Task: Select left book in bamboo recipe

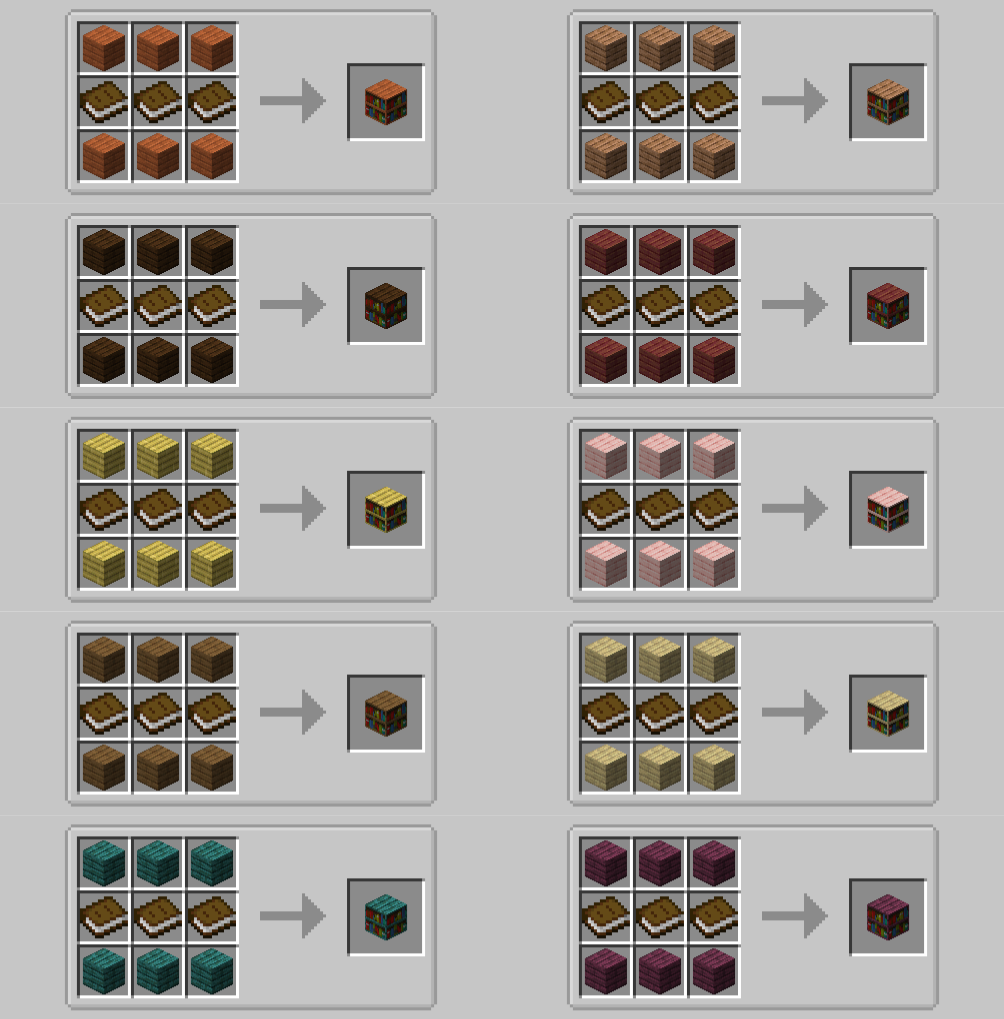Action: click(104, 510)
